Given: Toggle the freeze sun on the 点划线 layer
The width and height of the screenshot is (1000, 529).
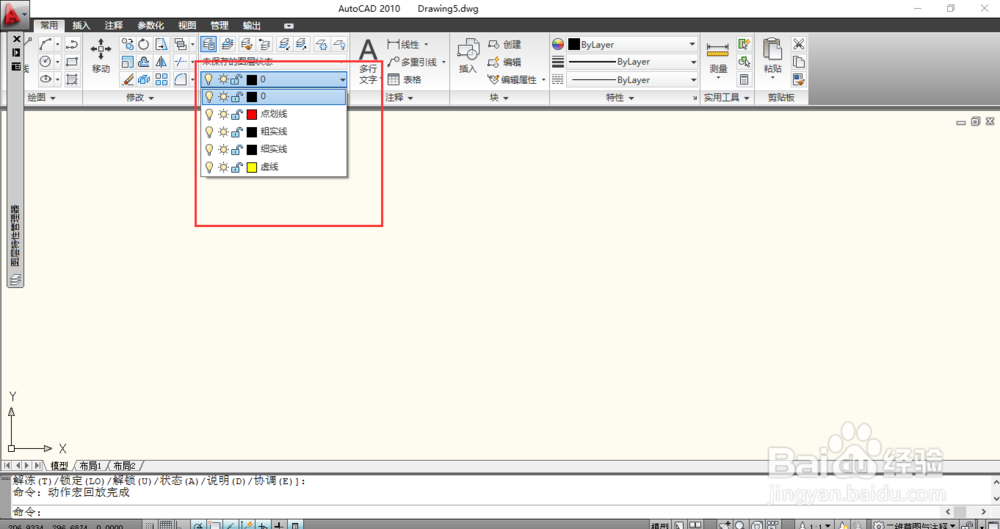Looking at the screenshot, I should coord(223,114).
